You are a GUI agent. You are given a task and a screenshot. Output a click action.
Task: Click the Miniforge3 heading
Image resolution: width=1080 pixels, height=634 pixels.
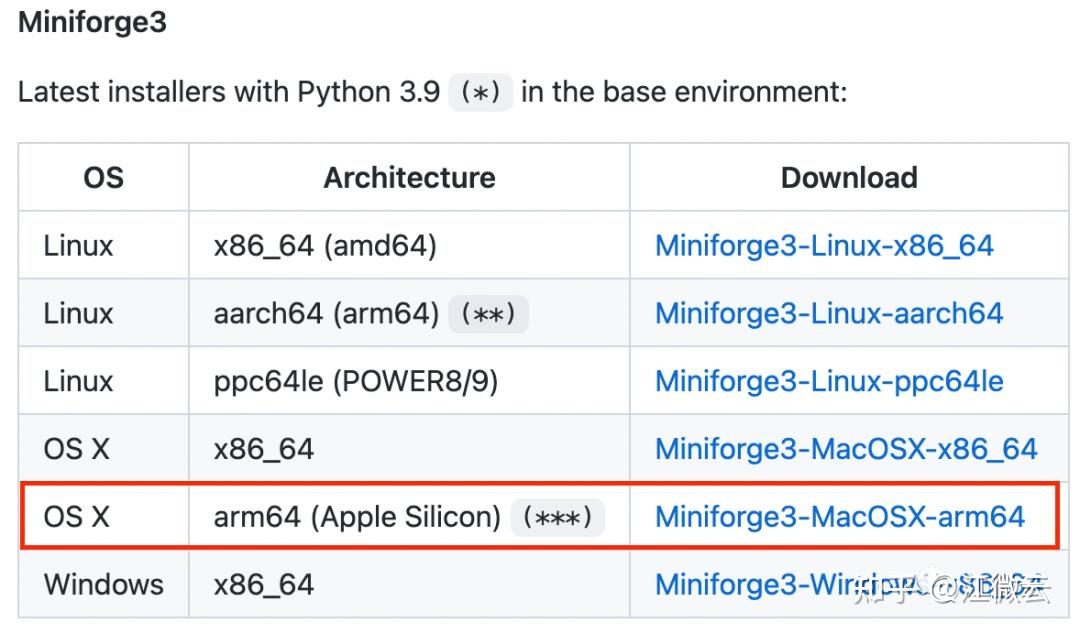coord(92,22)
